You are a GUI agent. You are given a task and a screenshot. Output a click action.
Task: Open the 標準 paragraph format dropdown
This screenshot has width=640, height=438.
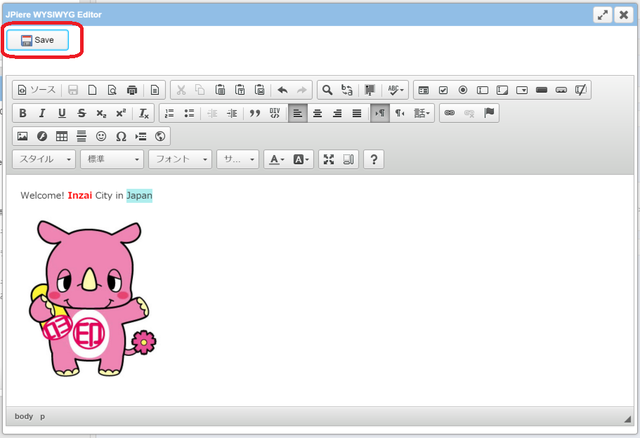click(x=111, y=159)
